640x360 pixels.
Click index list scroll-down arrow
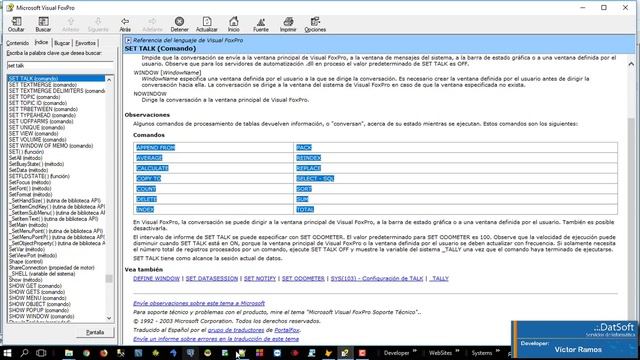point(109,318)
